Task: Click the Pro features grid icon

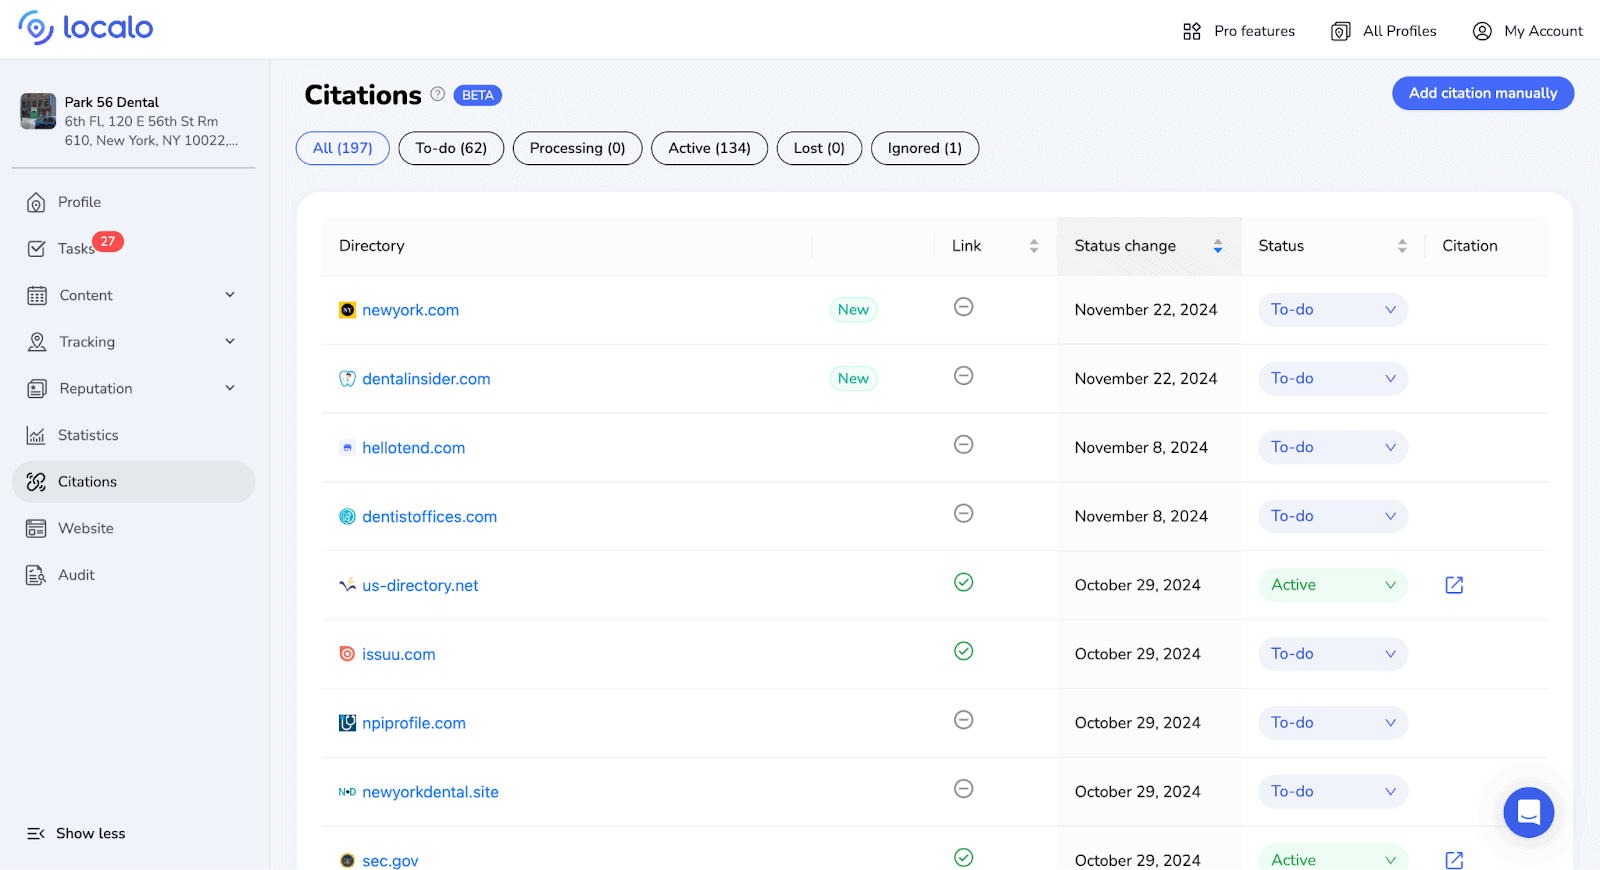Action: coord(1192,31)
